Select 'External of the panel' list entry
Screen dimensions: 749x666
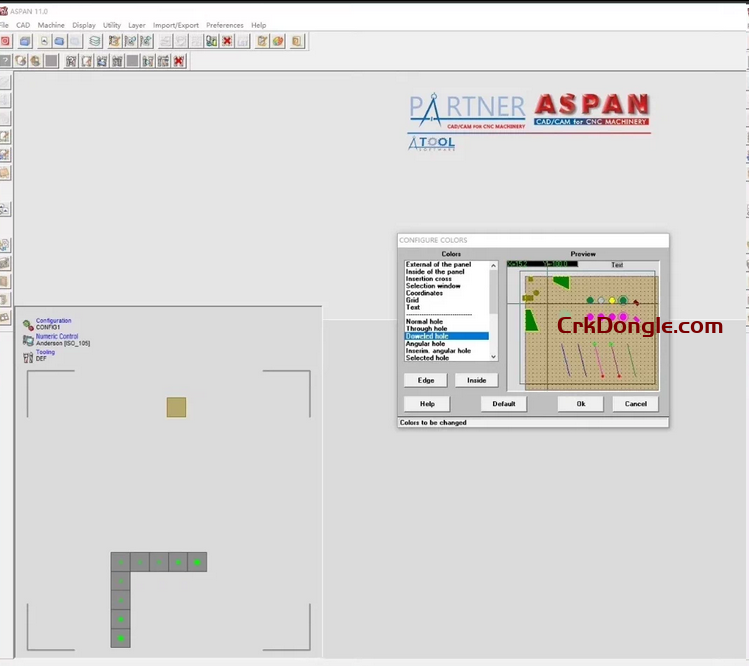[x=436, y=265]
